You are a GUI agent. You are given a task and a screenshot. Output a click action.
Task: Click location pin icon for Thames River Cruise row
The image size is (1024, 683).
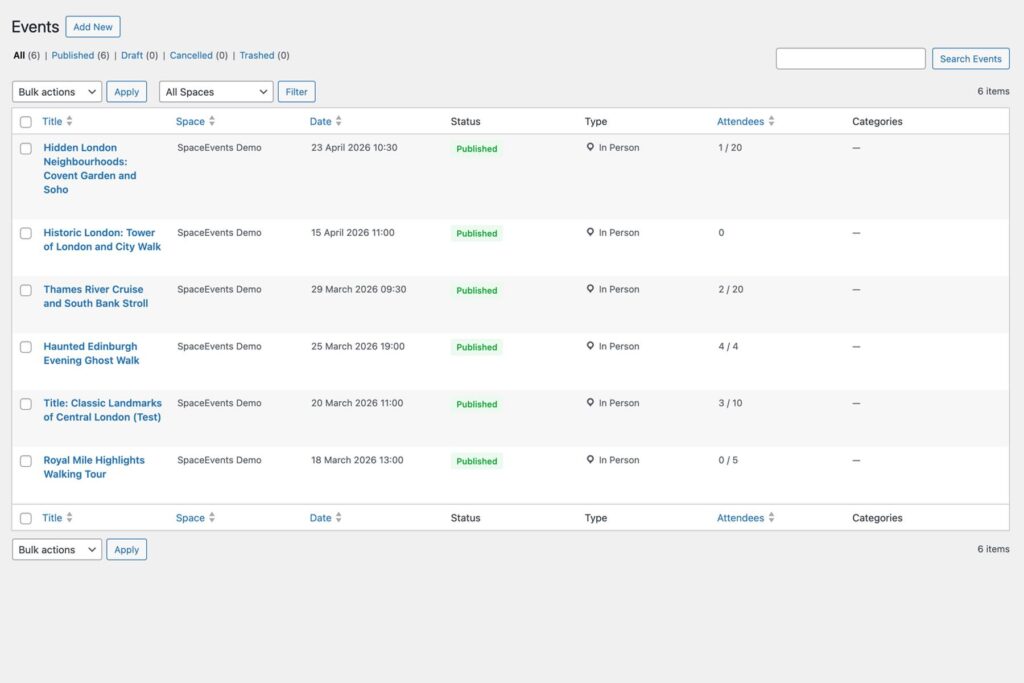tap(590, 289)
